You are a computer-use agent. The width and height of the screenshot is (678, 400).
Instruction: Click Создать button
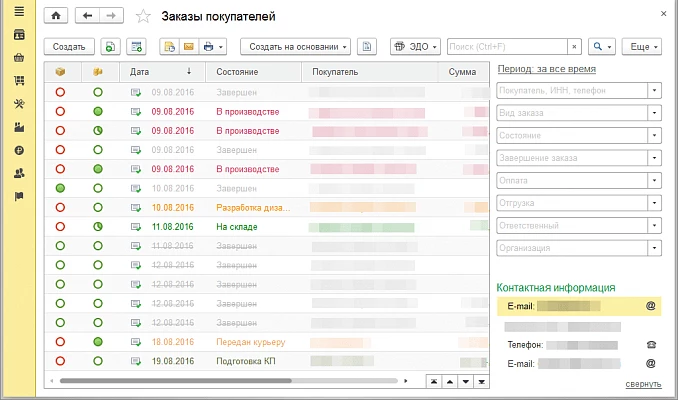click(69, 47)
